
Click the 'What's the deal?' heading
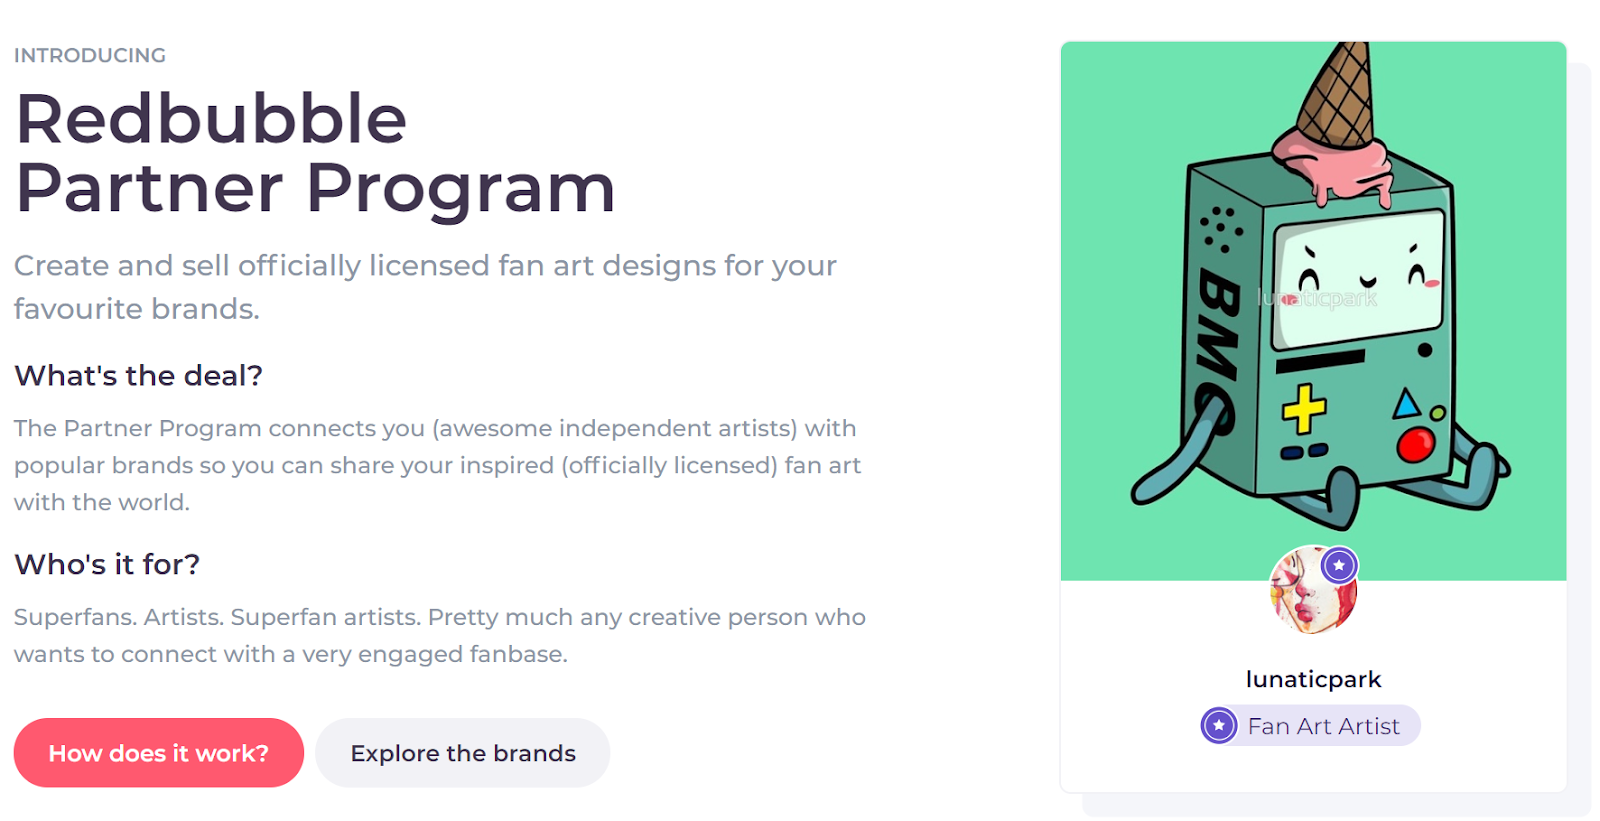[x=138, y=376]
